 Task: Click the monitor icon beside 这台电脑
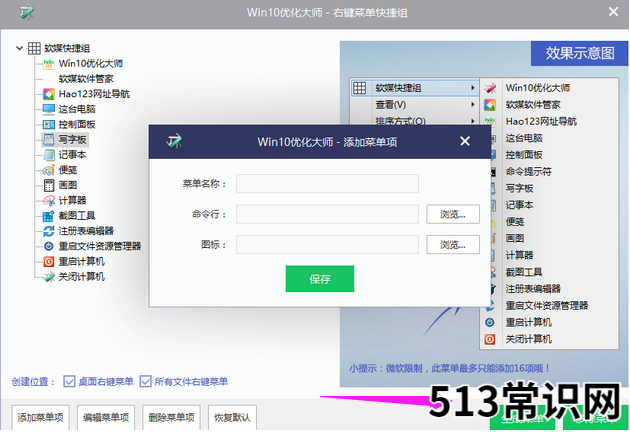[x=49, y=109]
